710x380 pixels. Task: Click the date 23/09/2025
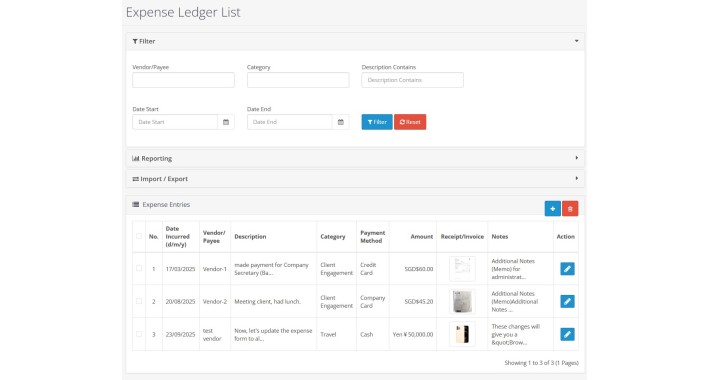point(180,334)
